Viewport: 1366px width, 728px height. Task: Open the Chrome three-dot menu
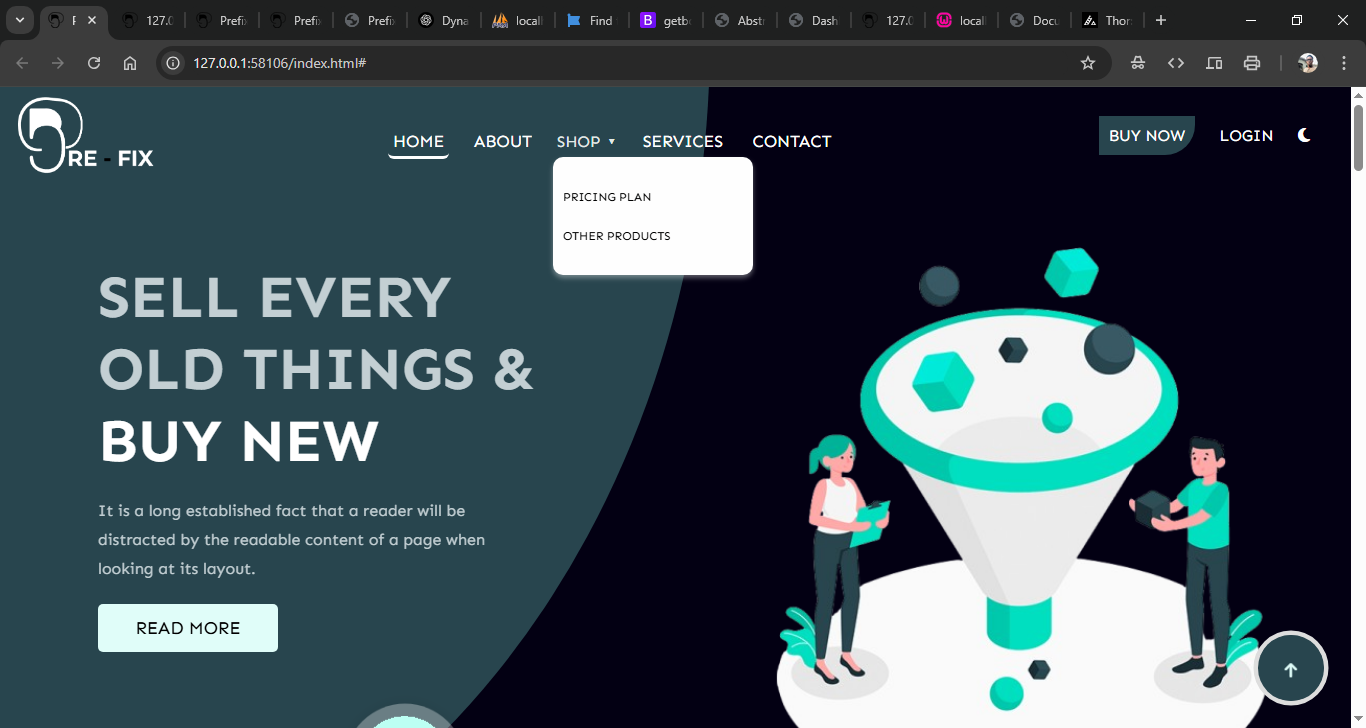tap(1343, 63)
